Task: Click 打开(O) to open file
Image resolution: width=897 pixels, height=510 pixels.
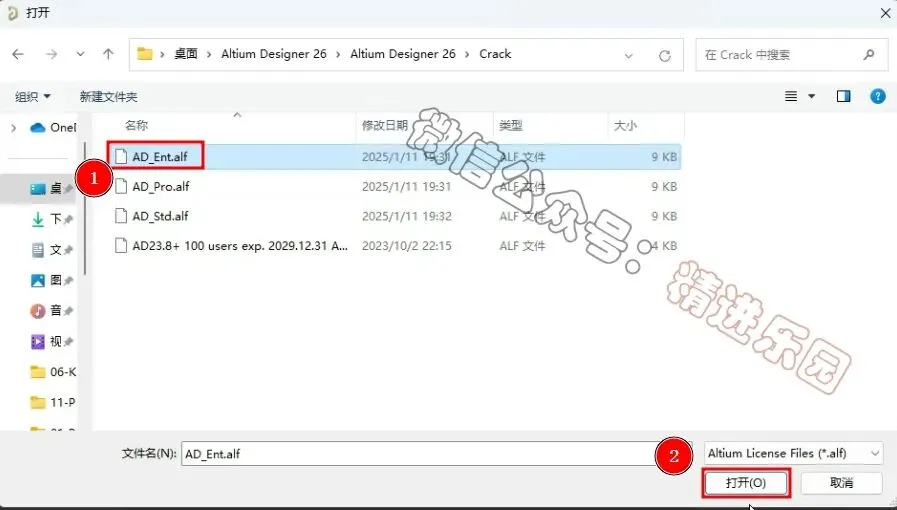Action: point(746,483)
